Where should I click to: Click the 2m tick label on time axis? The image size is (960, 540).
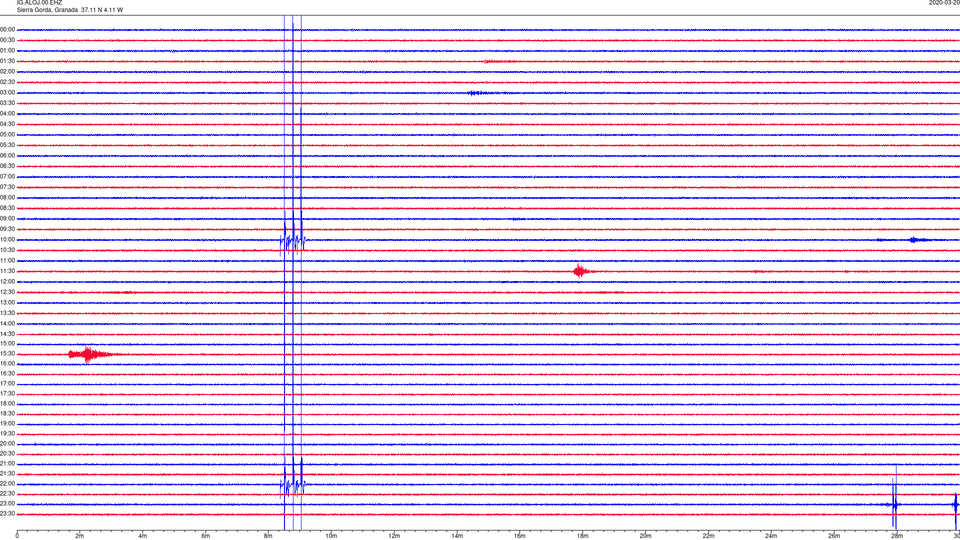point(80,536)
